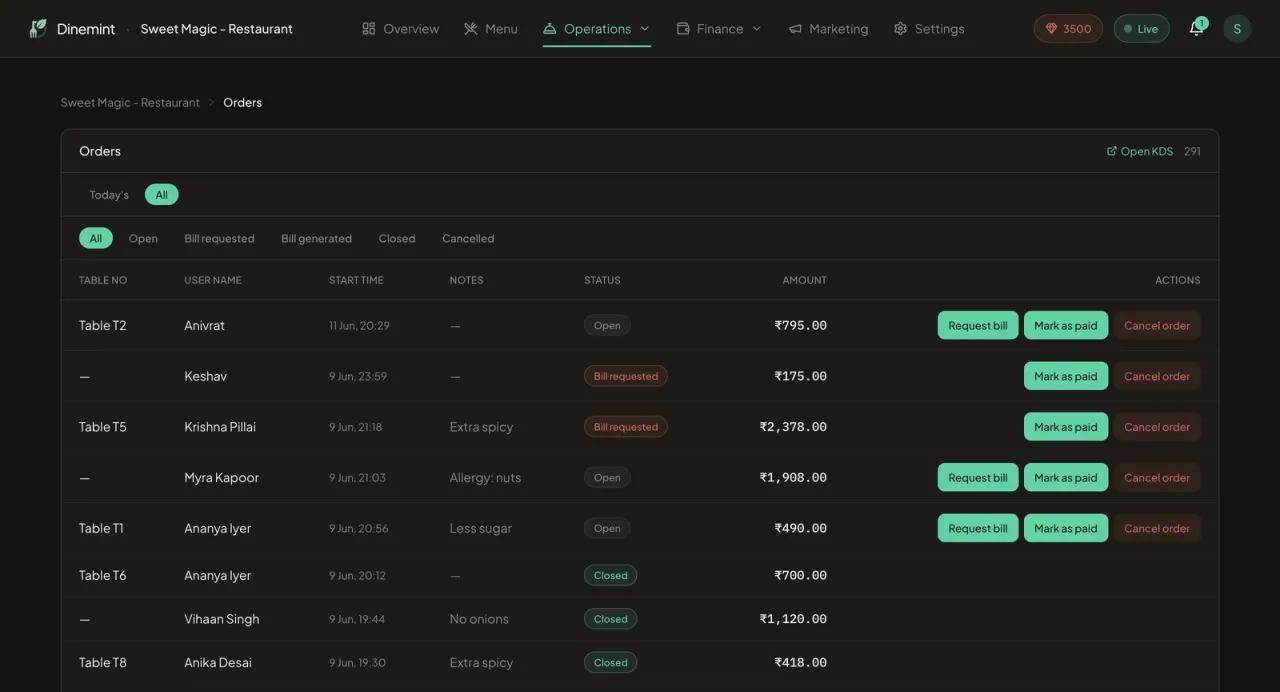Click Sweet Magic - Restaurant breadcrumb
The height and width of the screenshot is (692, 1280).
click(130, 102)
